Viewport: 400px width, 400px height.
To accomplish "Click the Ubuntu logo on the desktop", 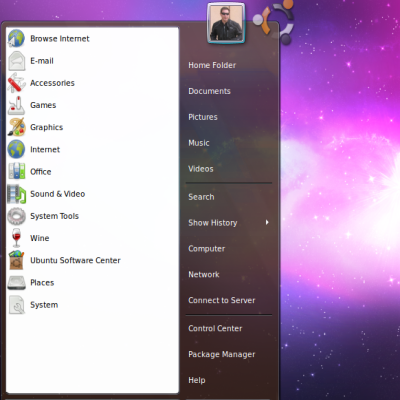I will (x=273, y=22).
